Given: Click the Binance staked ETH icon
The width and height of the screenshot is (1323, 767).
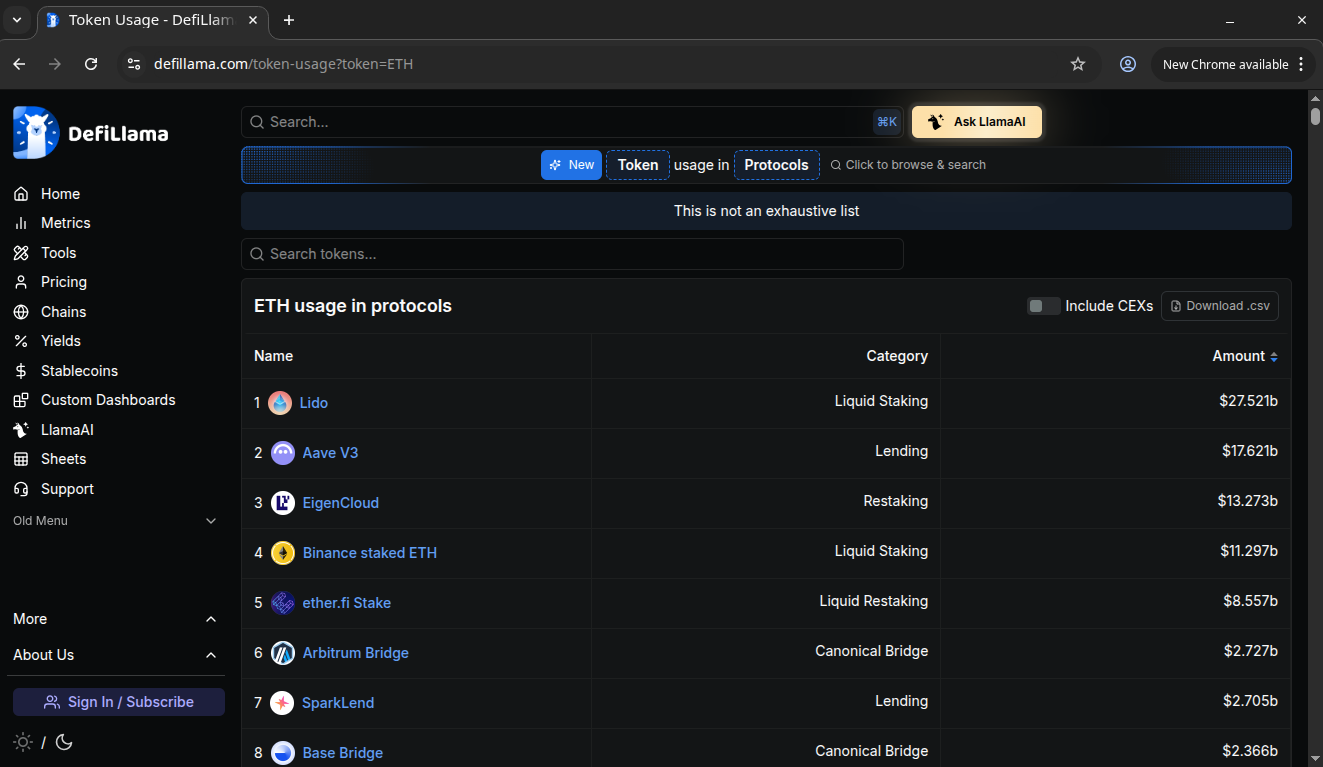Looking at the screenshot, I should (x=283, y=553).
